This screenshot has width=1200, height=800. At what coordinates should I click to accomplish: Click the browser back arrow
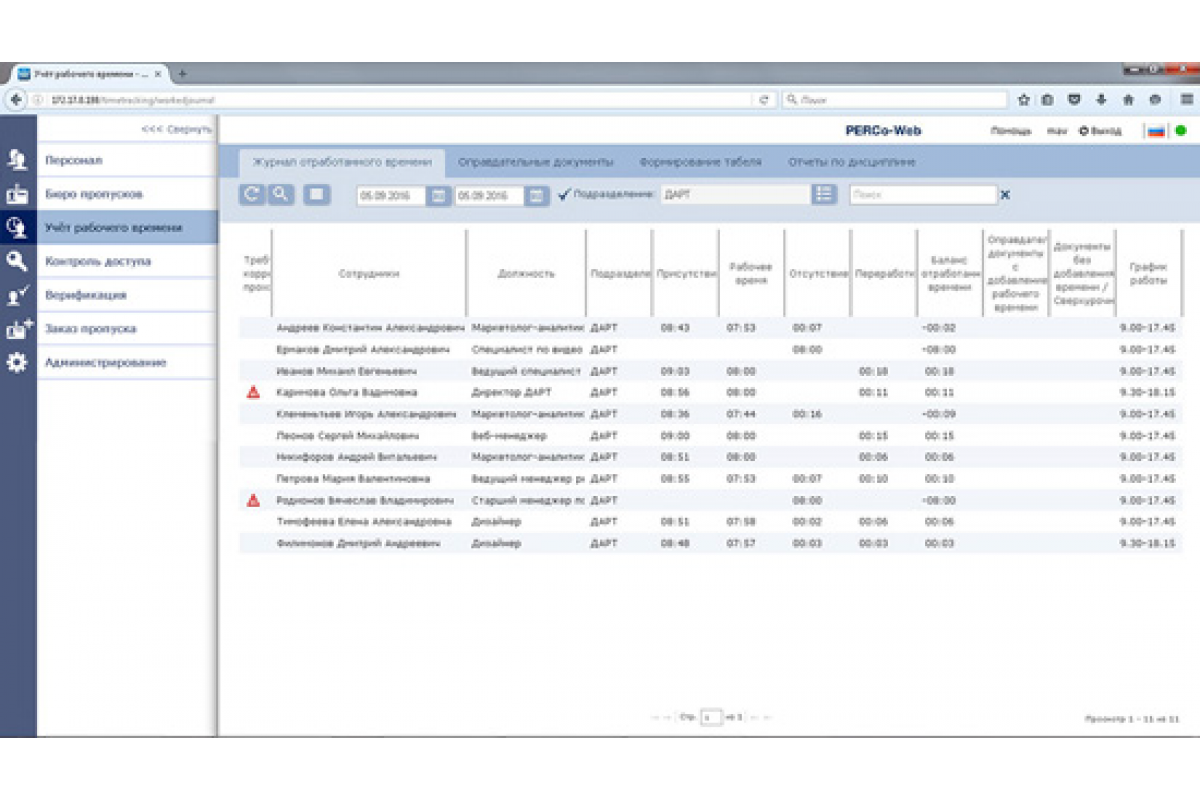click(16, 100)
